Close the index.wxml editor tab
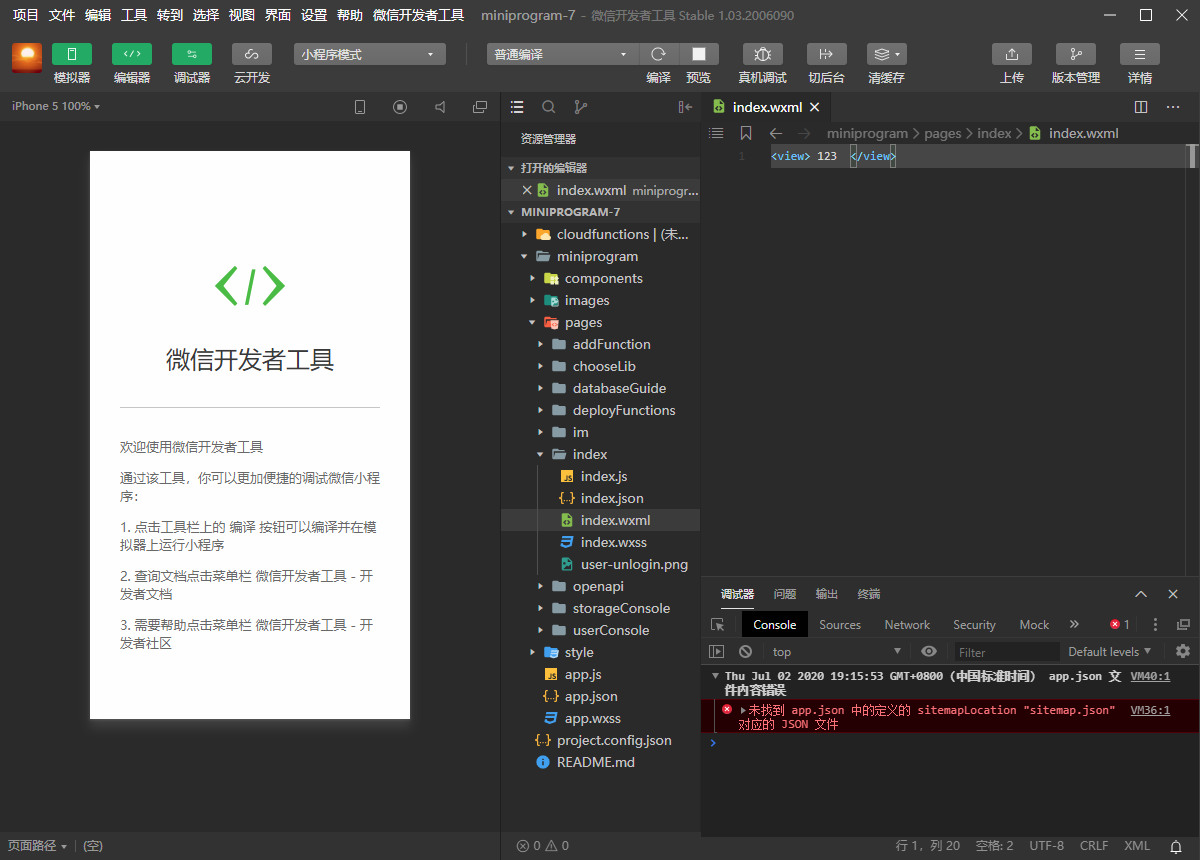The height and width of the screenshot is (860, 1200). tap(814, 107)
